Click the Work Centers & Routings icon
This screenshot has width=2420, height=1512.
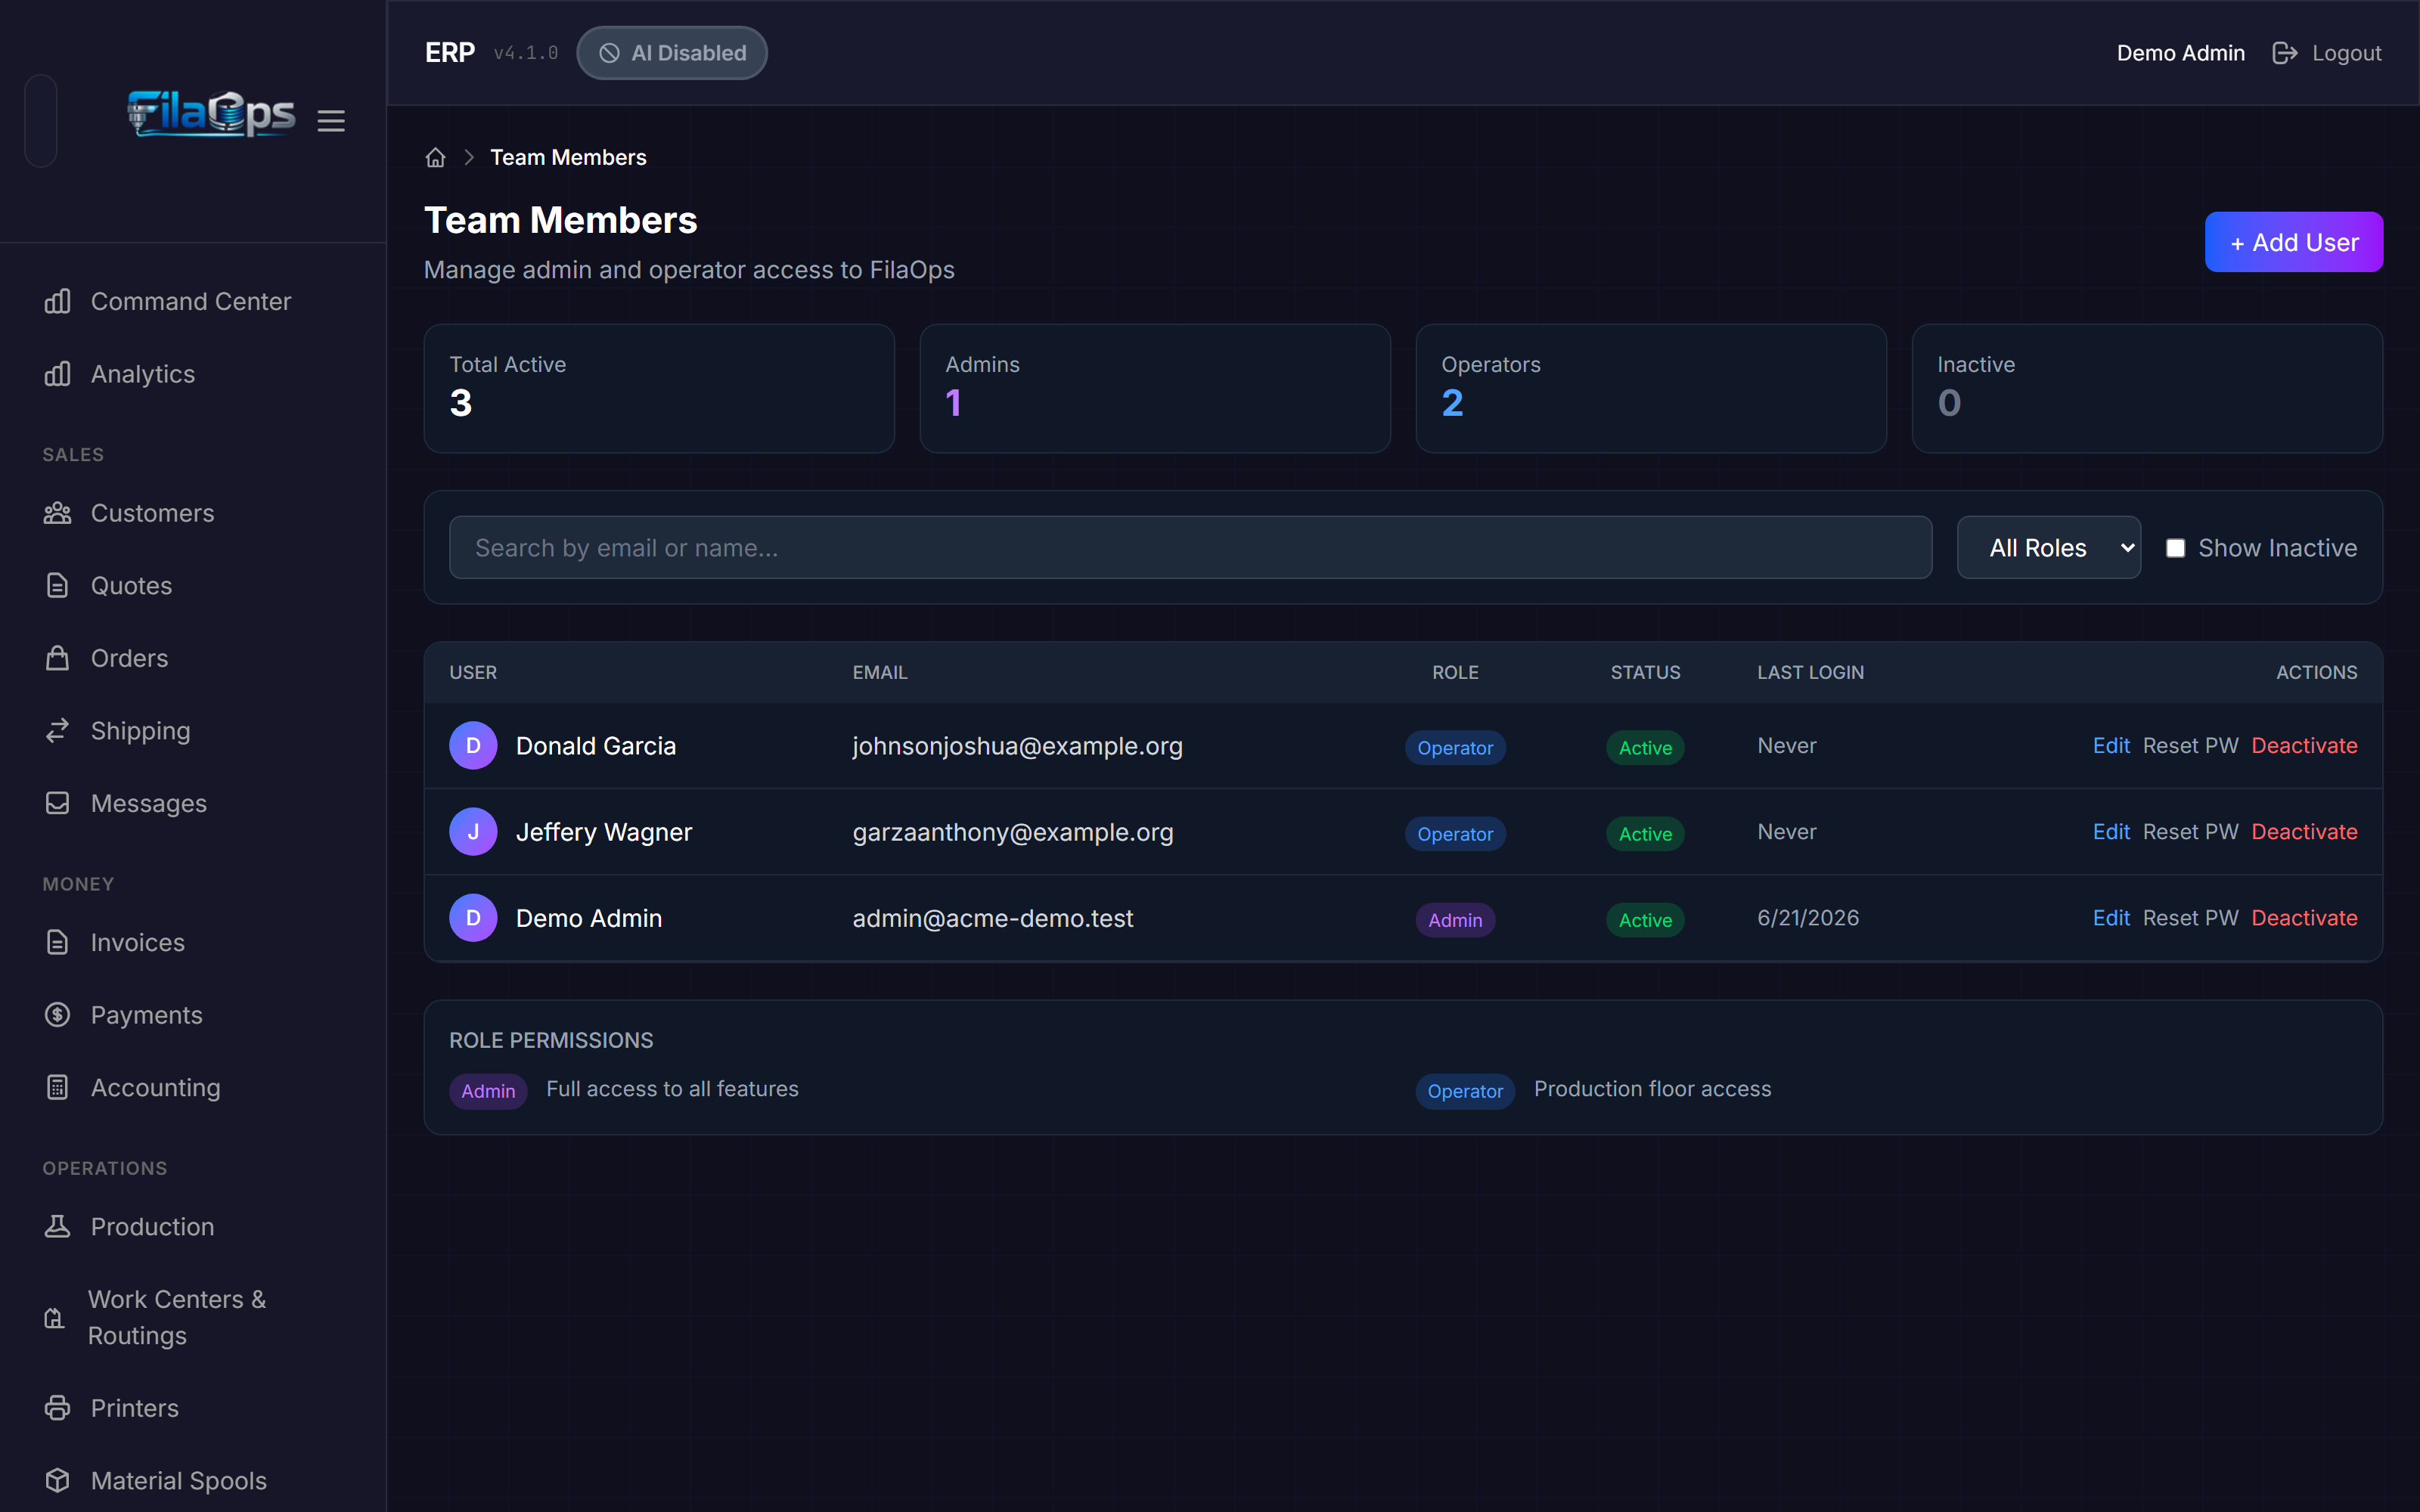(x=55, y=1318)
